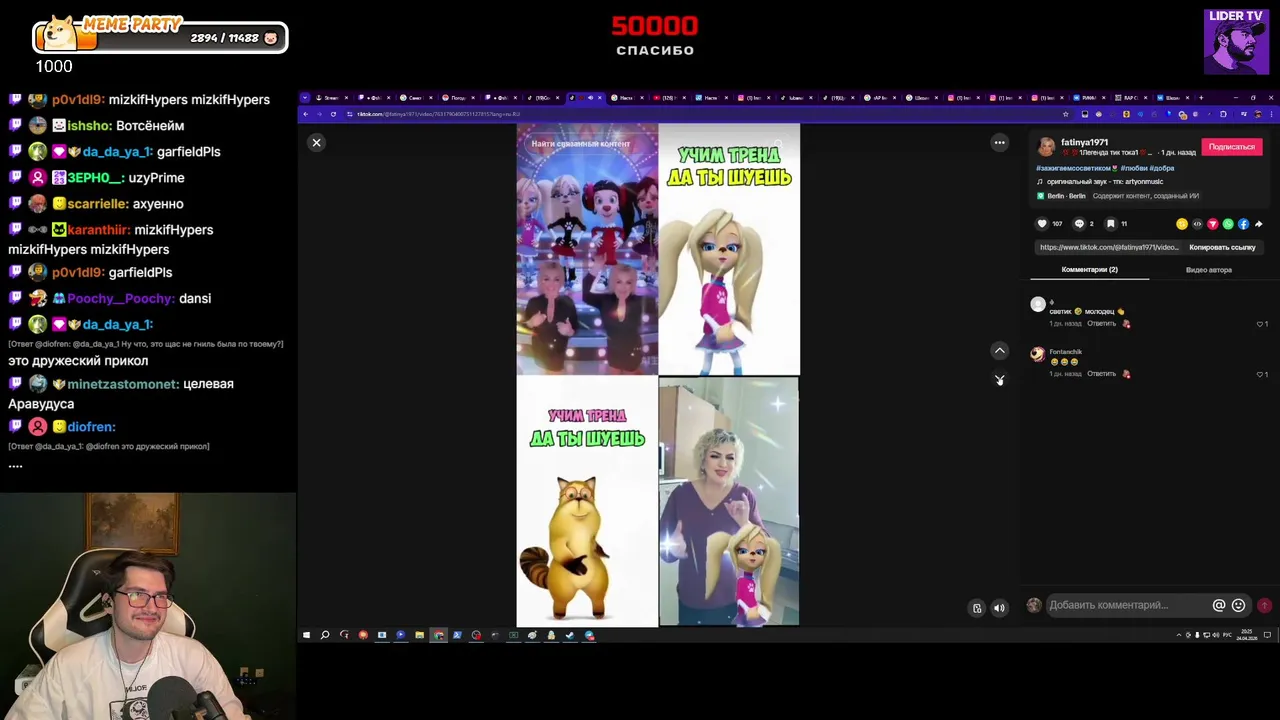Share to Facebook
This screenshot has height=720, width=1280.
pos(1243,224)
